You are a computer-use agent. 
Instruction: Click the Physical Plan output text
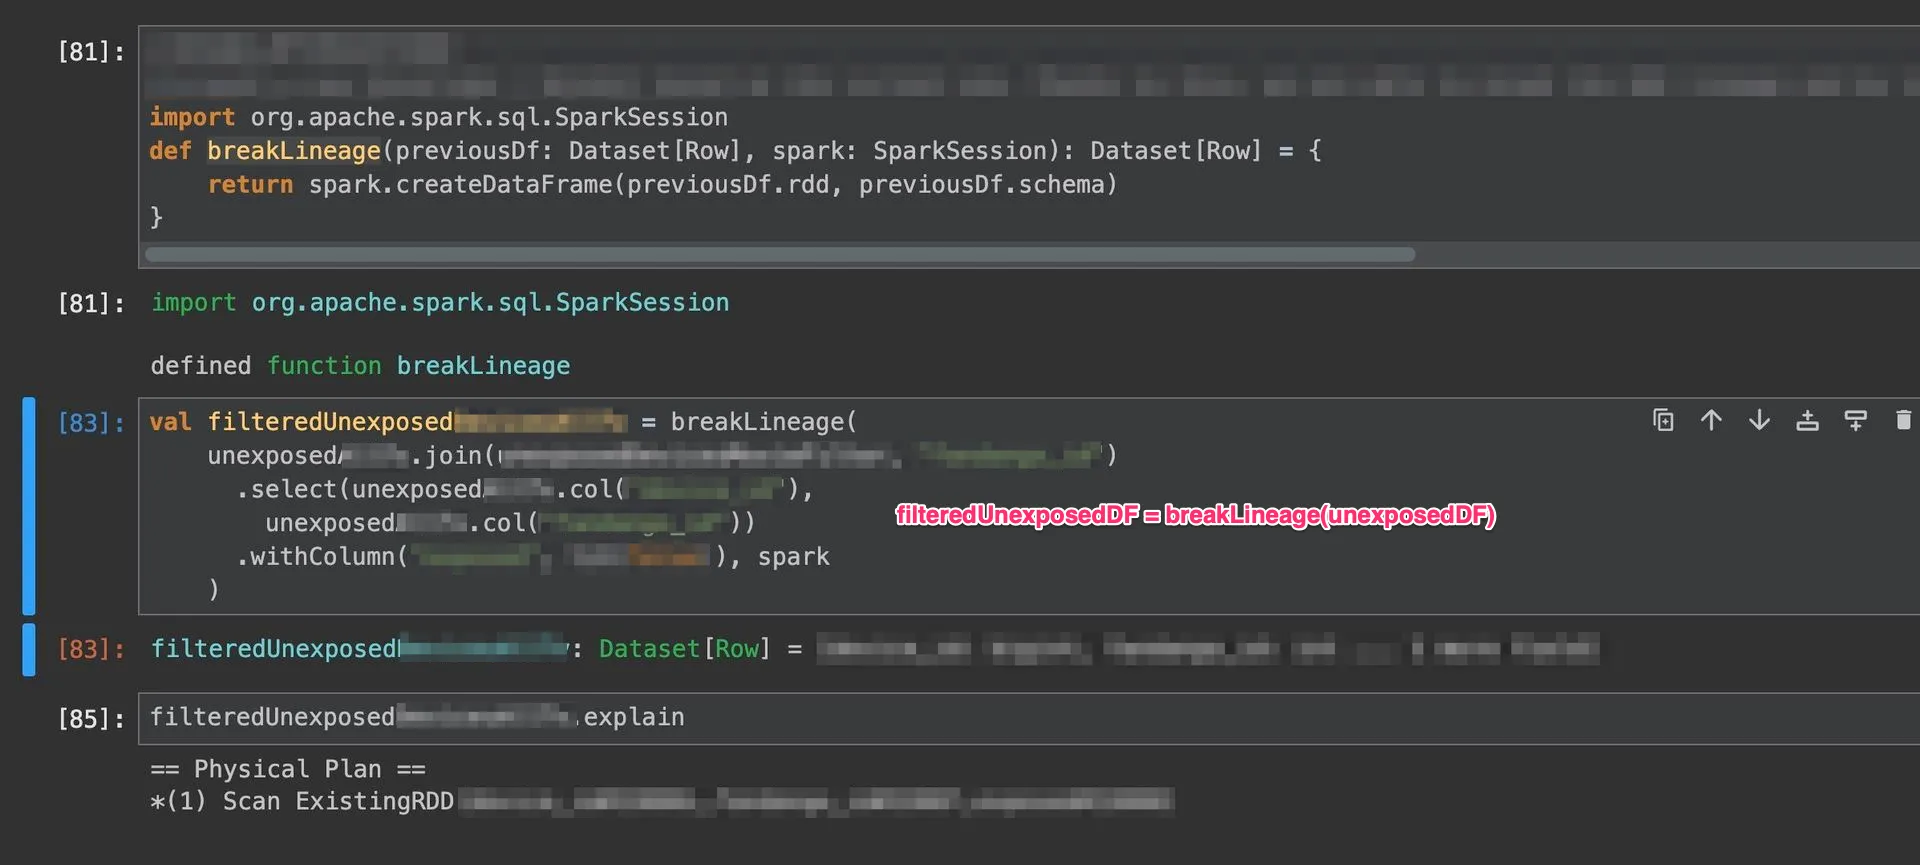point(288,769)
